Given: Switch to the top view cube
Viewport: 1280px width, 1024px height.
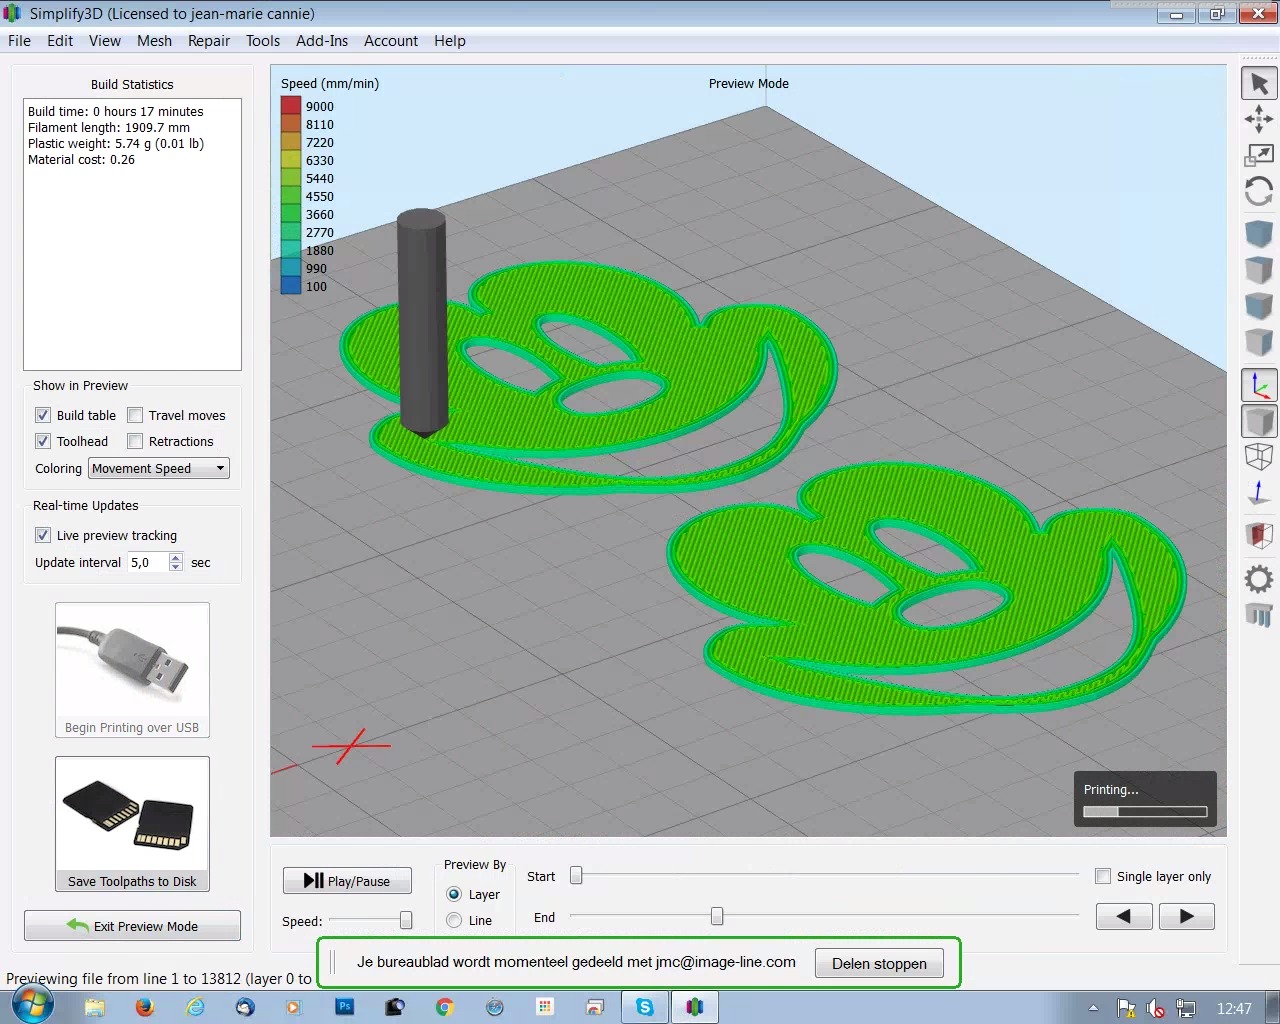Looking at the screenshot, I should (1259, 270).
